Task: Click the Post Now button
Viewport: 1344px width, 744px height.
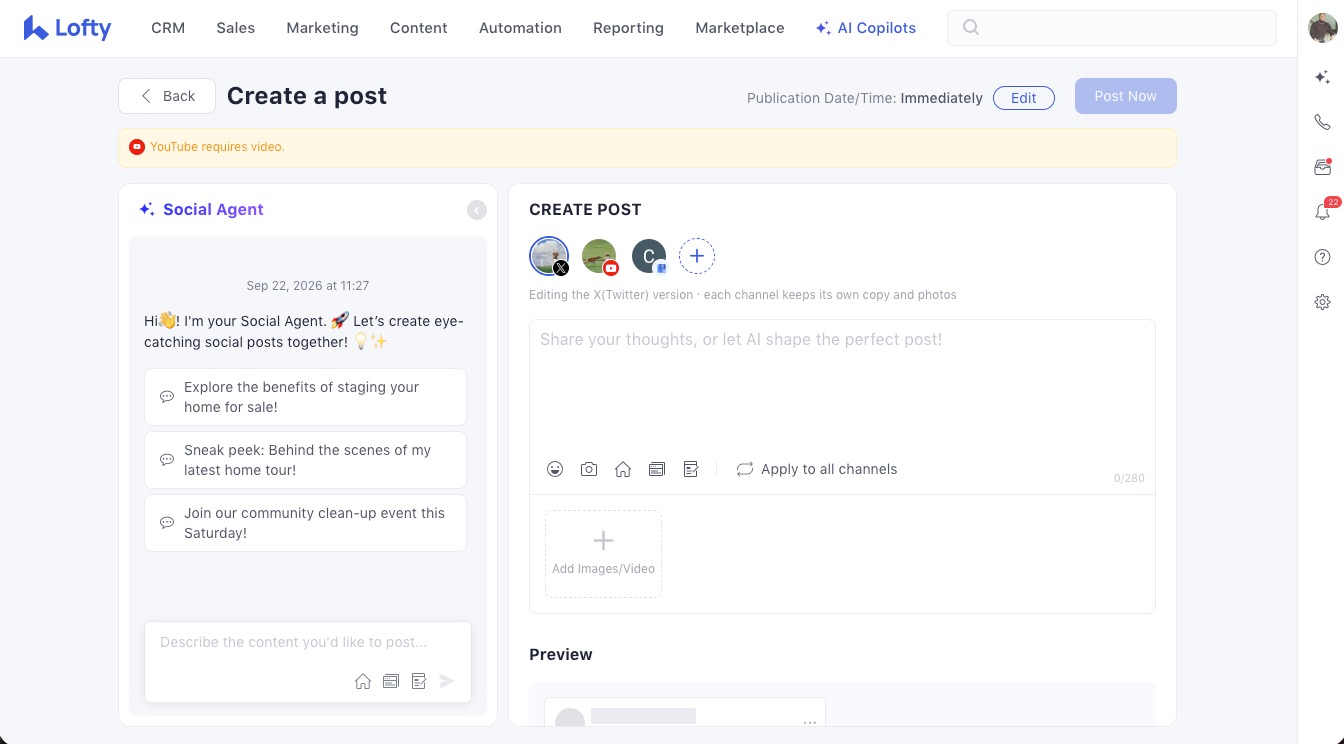Action: coord(1126,96)
